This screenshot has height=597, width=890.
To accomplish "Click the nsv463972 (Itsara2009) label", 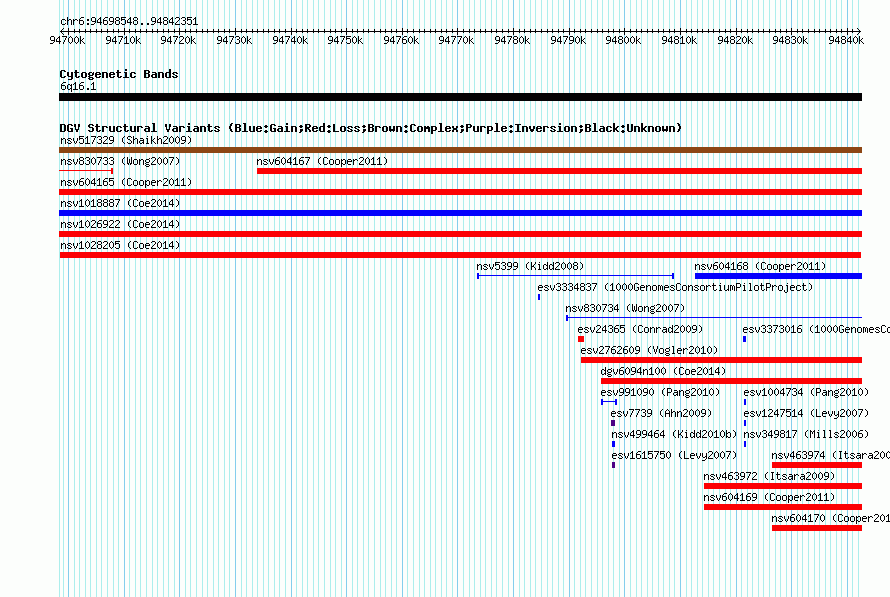I will [x=769, y=476].
